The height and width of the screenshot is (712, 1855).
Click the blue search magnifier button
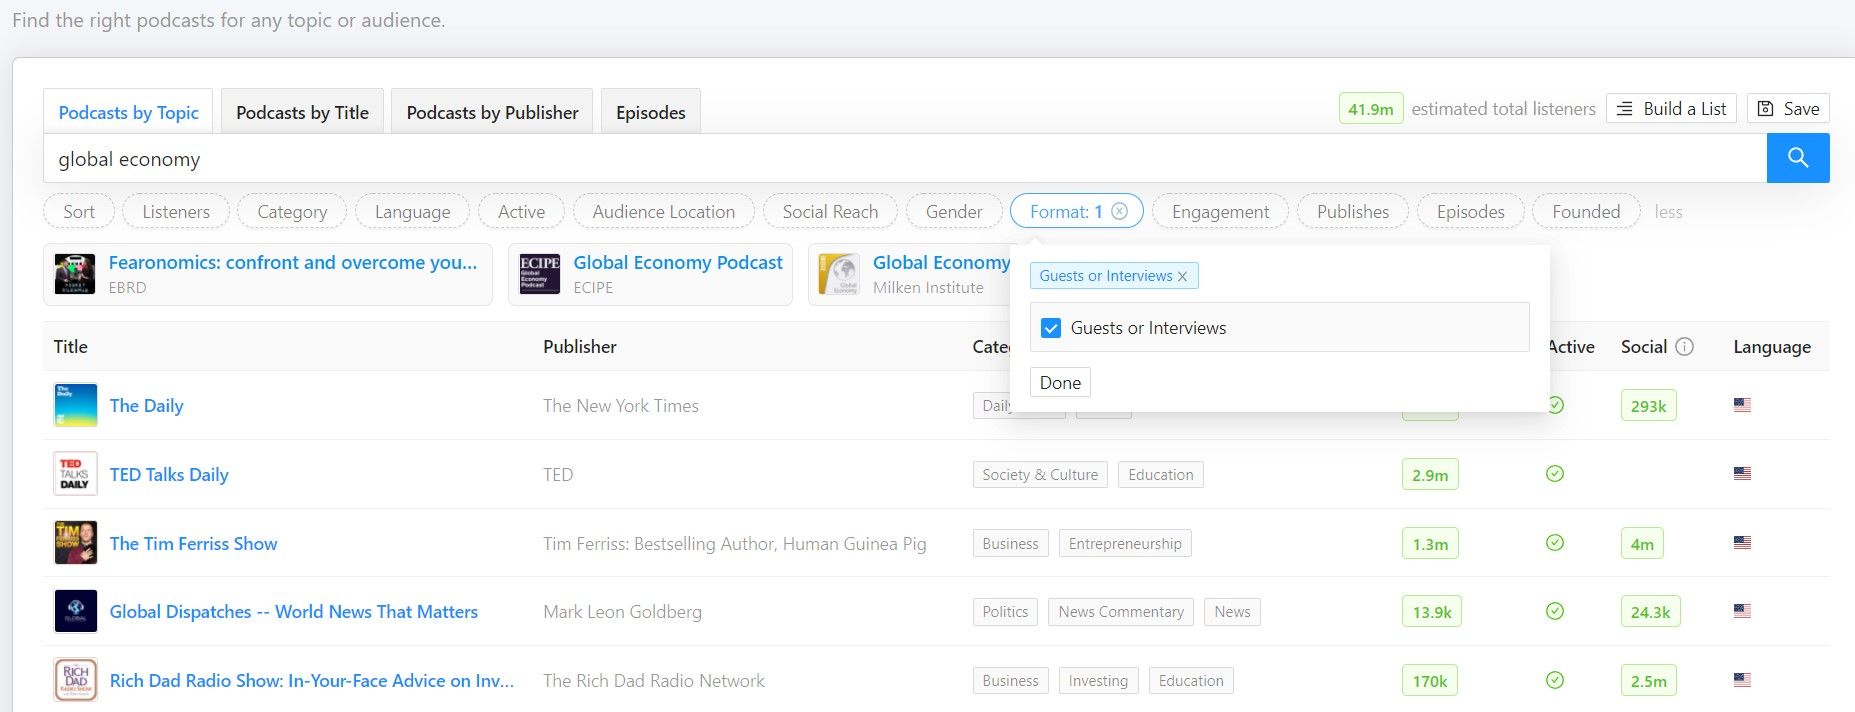pyautogui.click(x=1798, y=158)
